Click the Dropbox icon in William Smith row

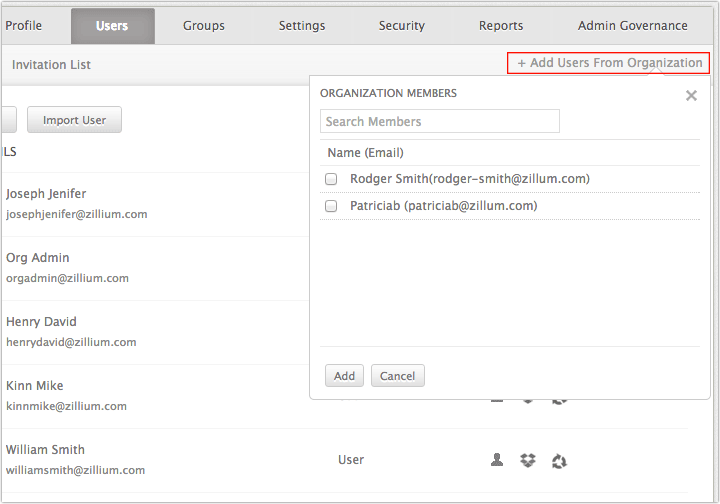[528, 460]
